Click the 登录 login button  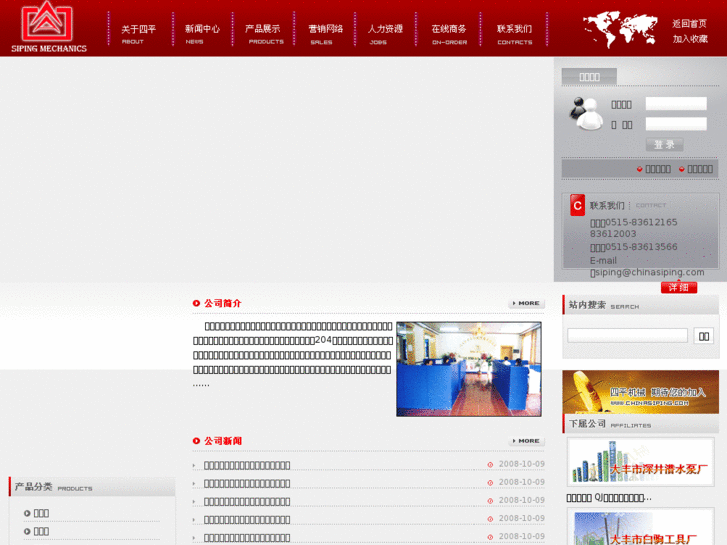point(664,145)
